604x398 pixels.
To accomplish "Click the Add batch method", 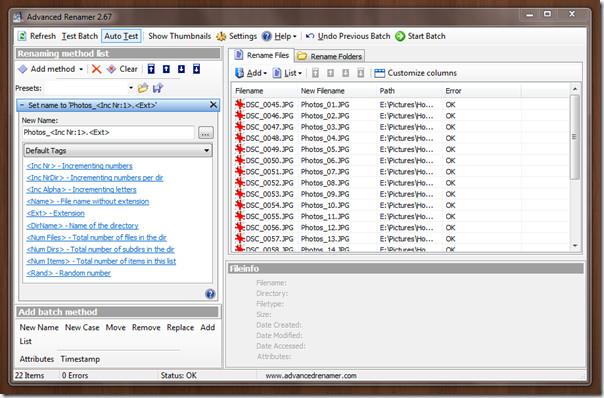I will (208, 327).
